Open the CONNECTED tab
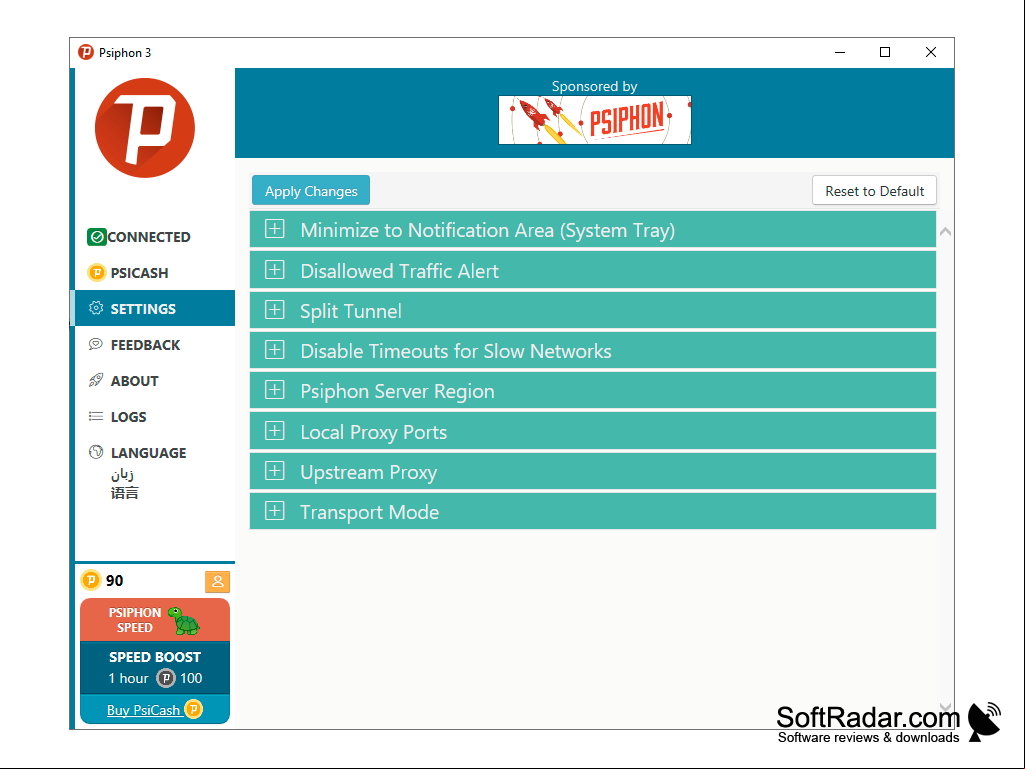 pyautogui.click(x=155, y=237)
